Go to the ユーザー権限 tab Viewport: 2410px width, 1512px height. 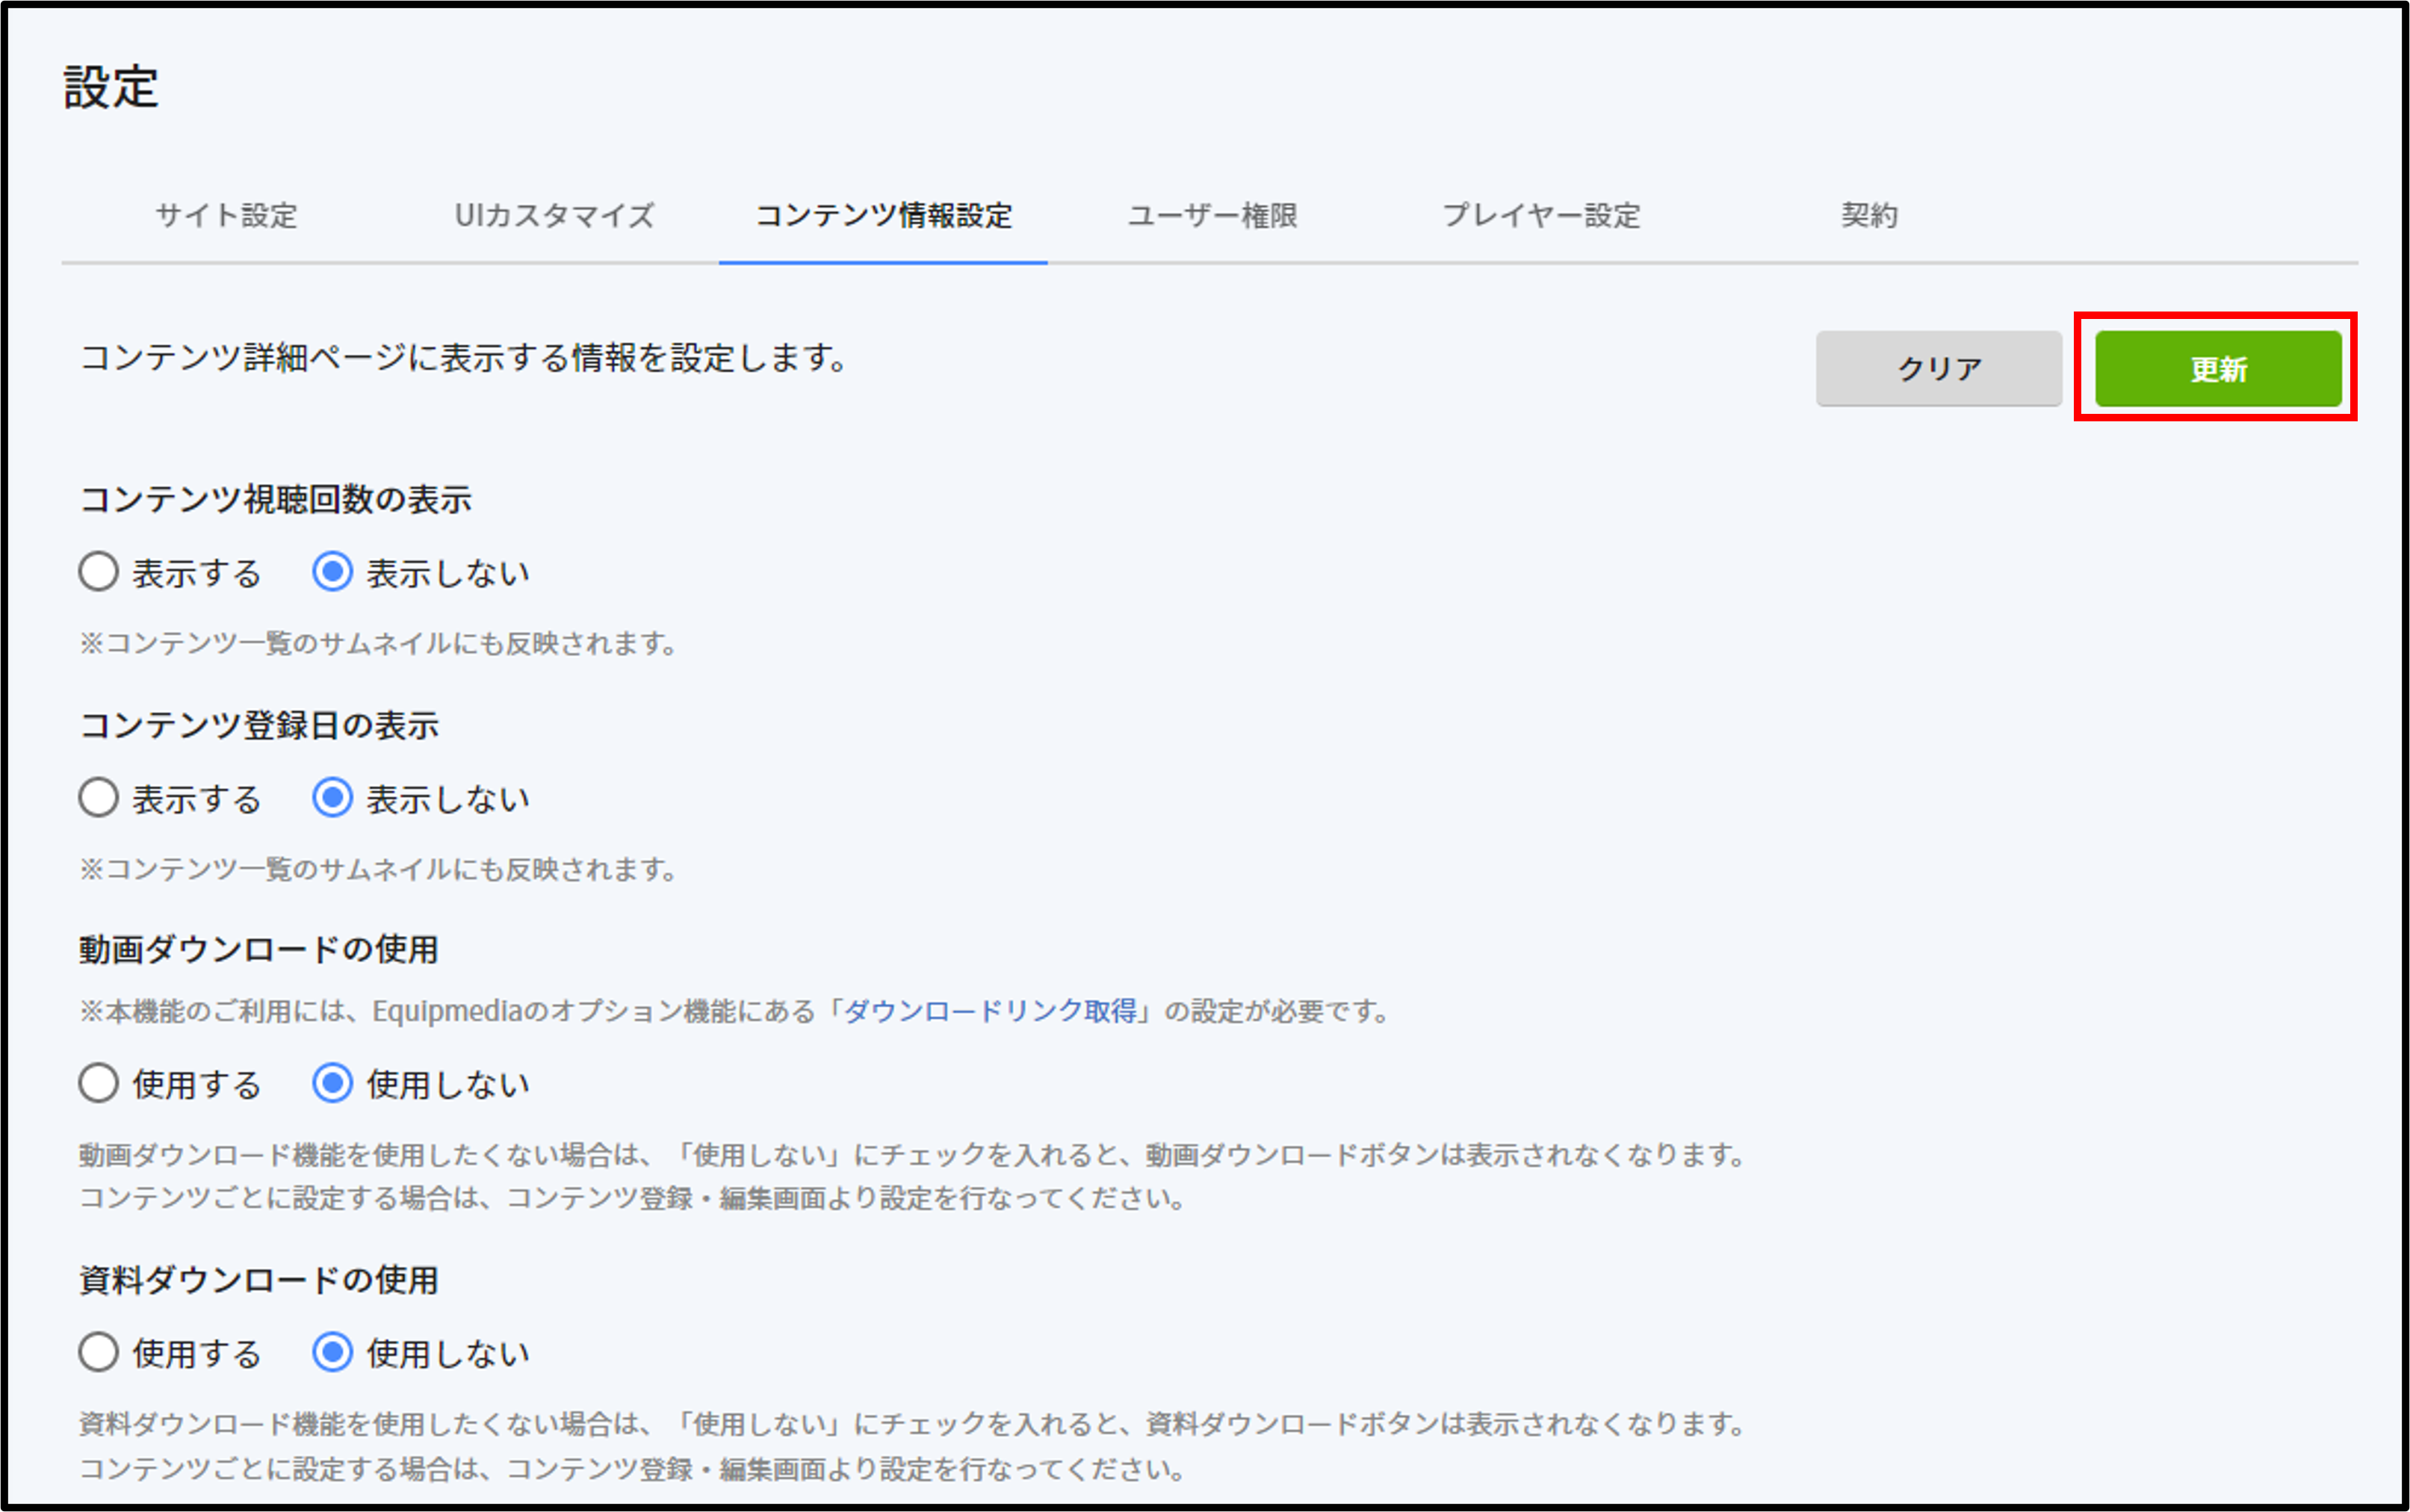click(1212, 215)
